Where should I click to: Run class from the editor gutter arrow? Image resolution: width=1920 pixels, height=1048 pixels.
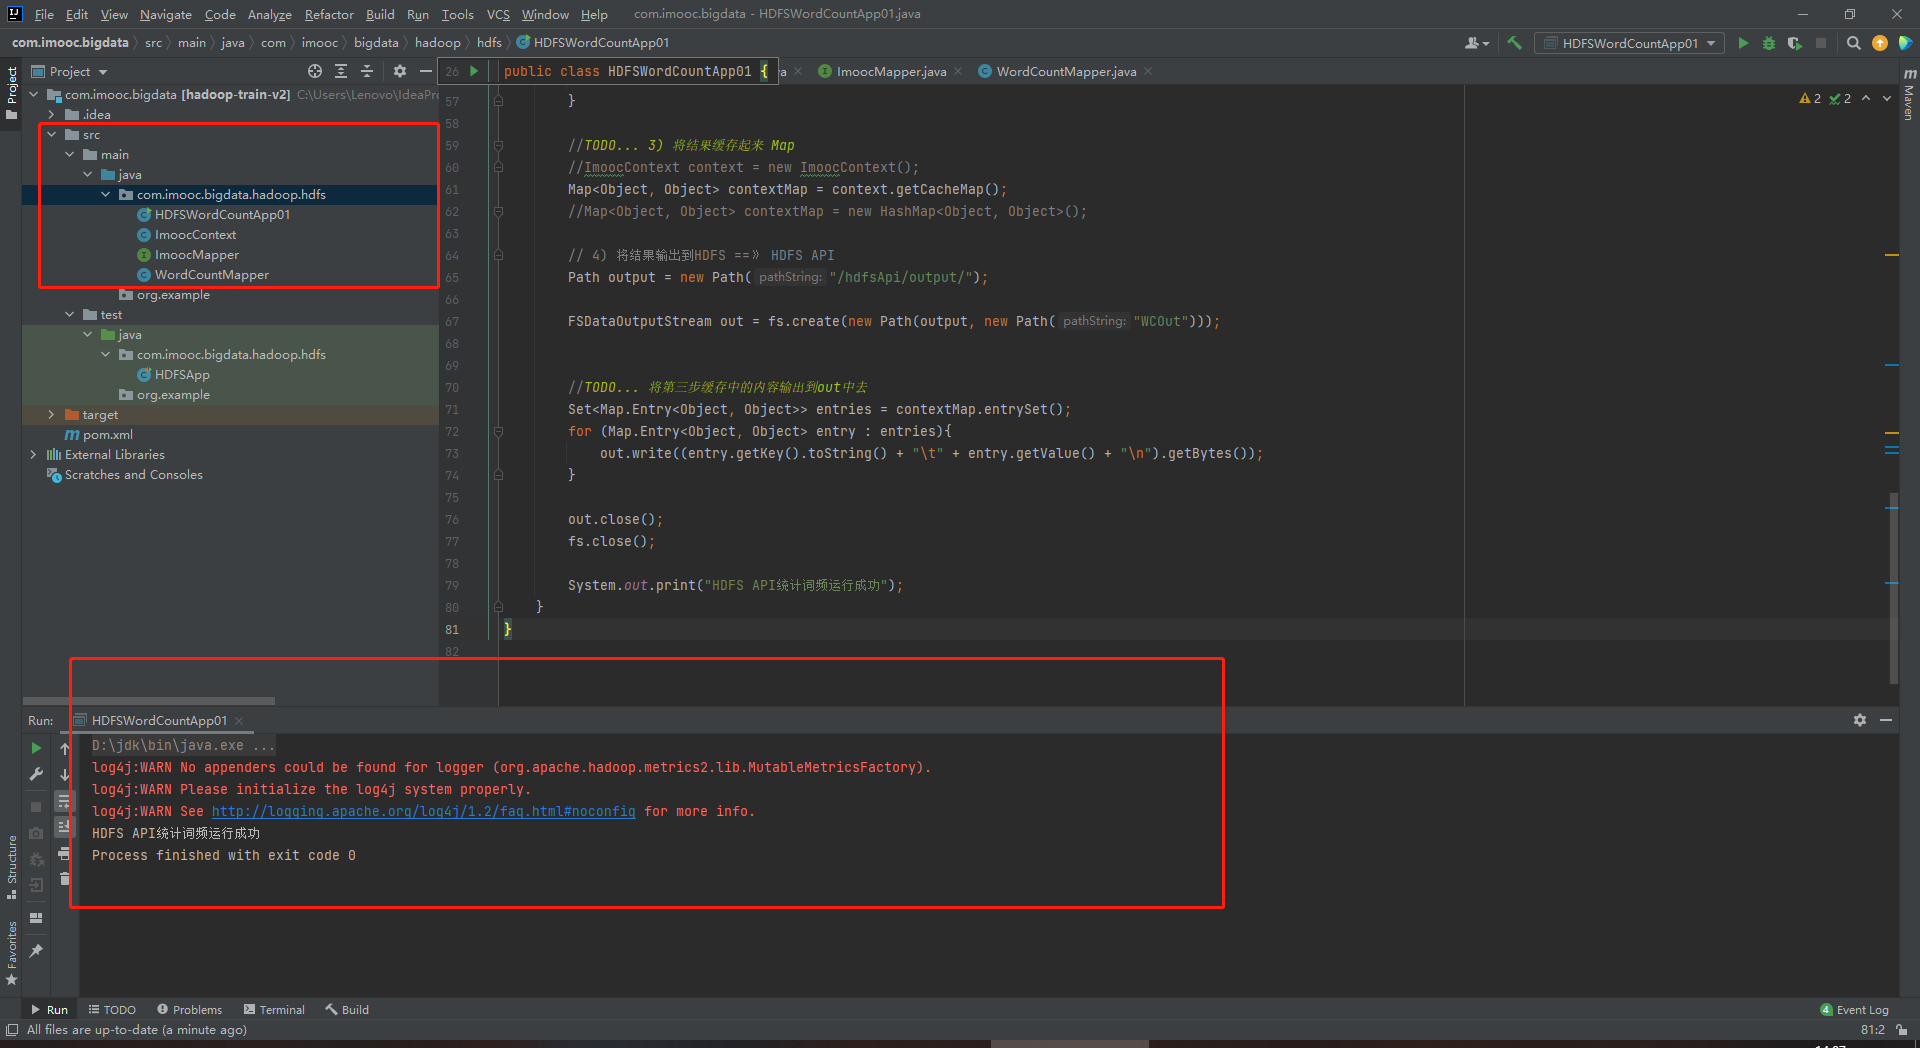click(x=474, y=71)
